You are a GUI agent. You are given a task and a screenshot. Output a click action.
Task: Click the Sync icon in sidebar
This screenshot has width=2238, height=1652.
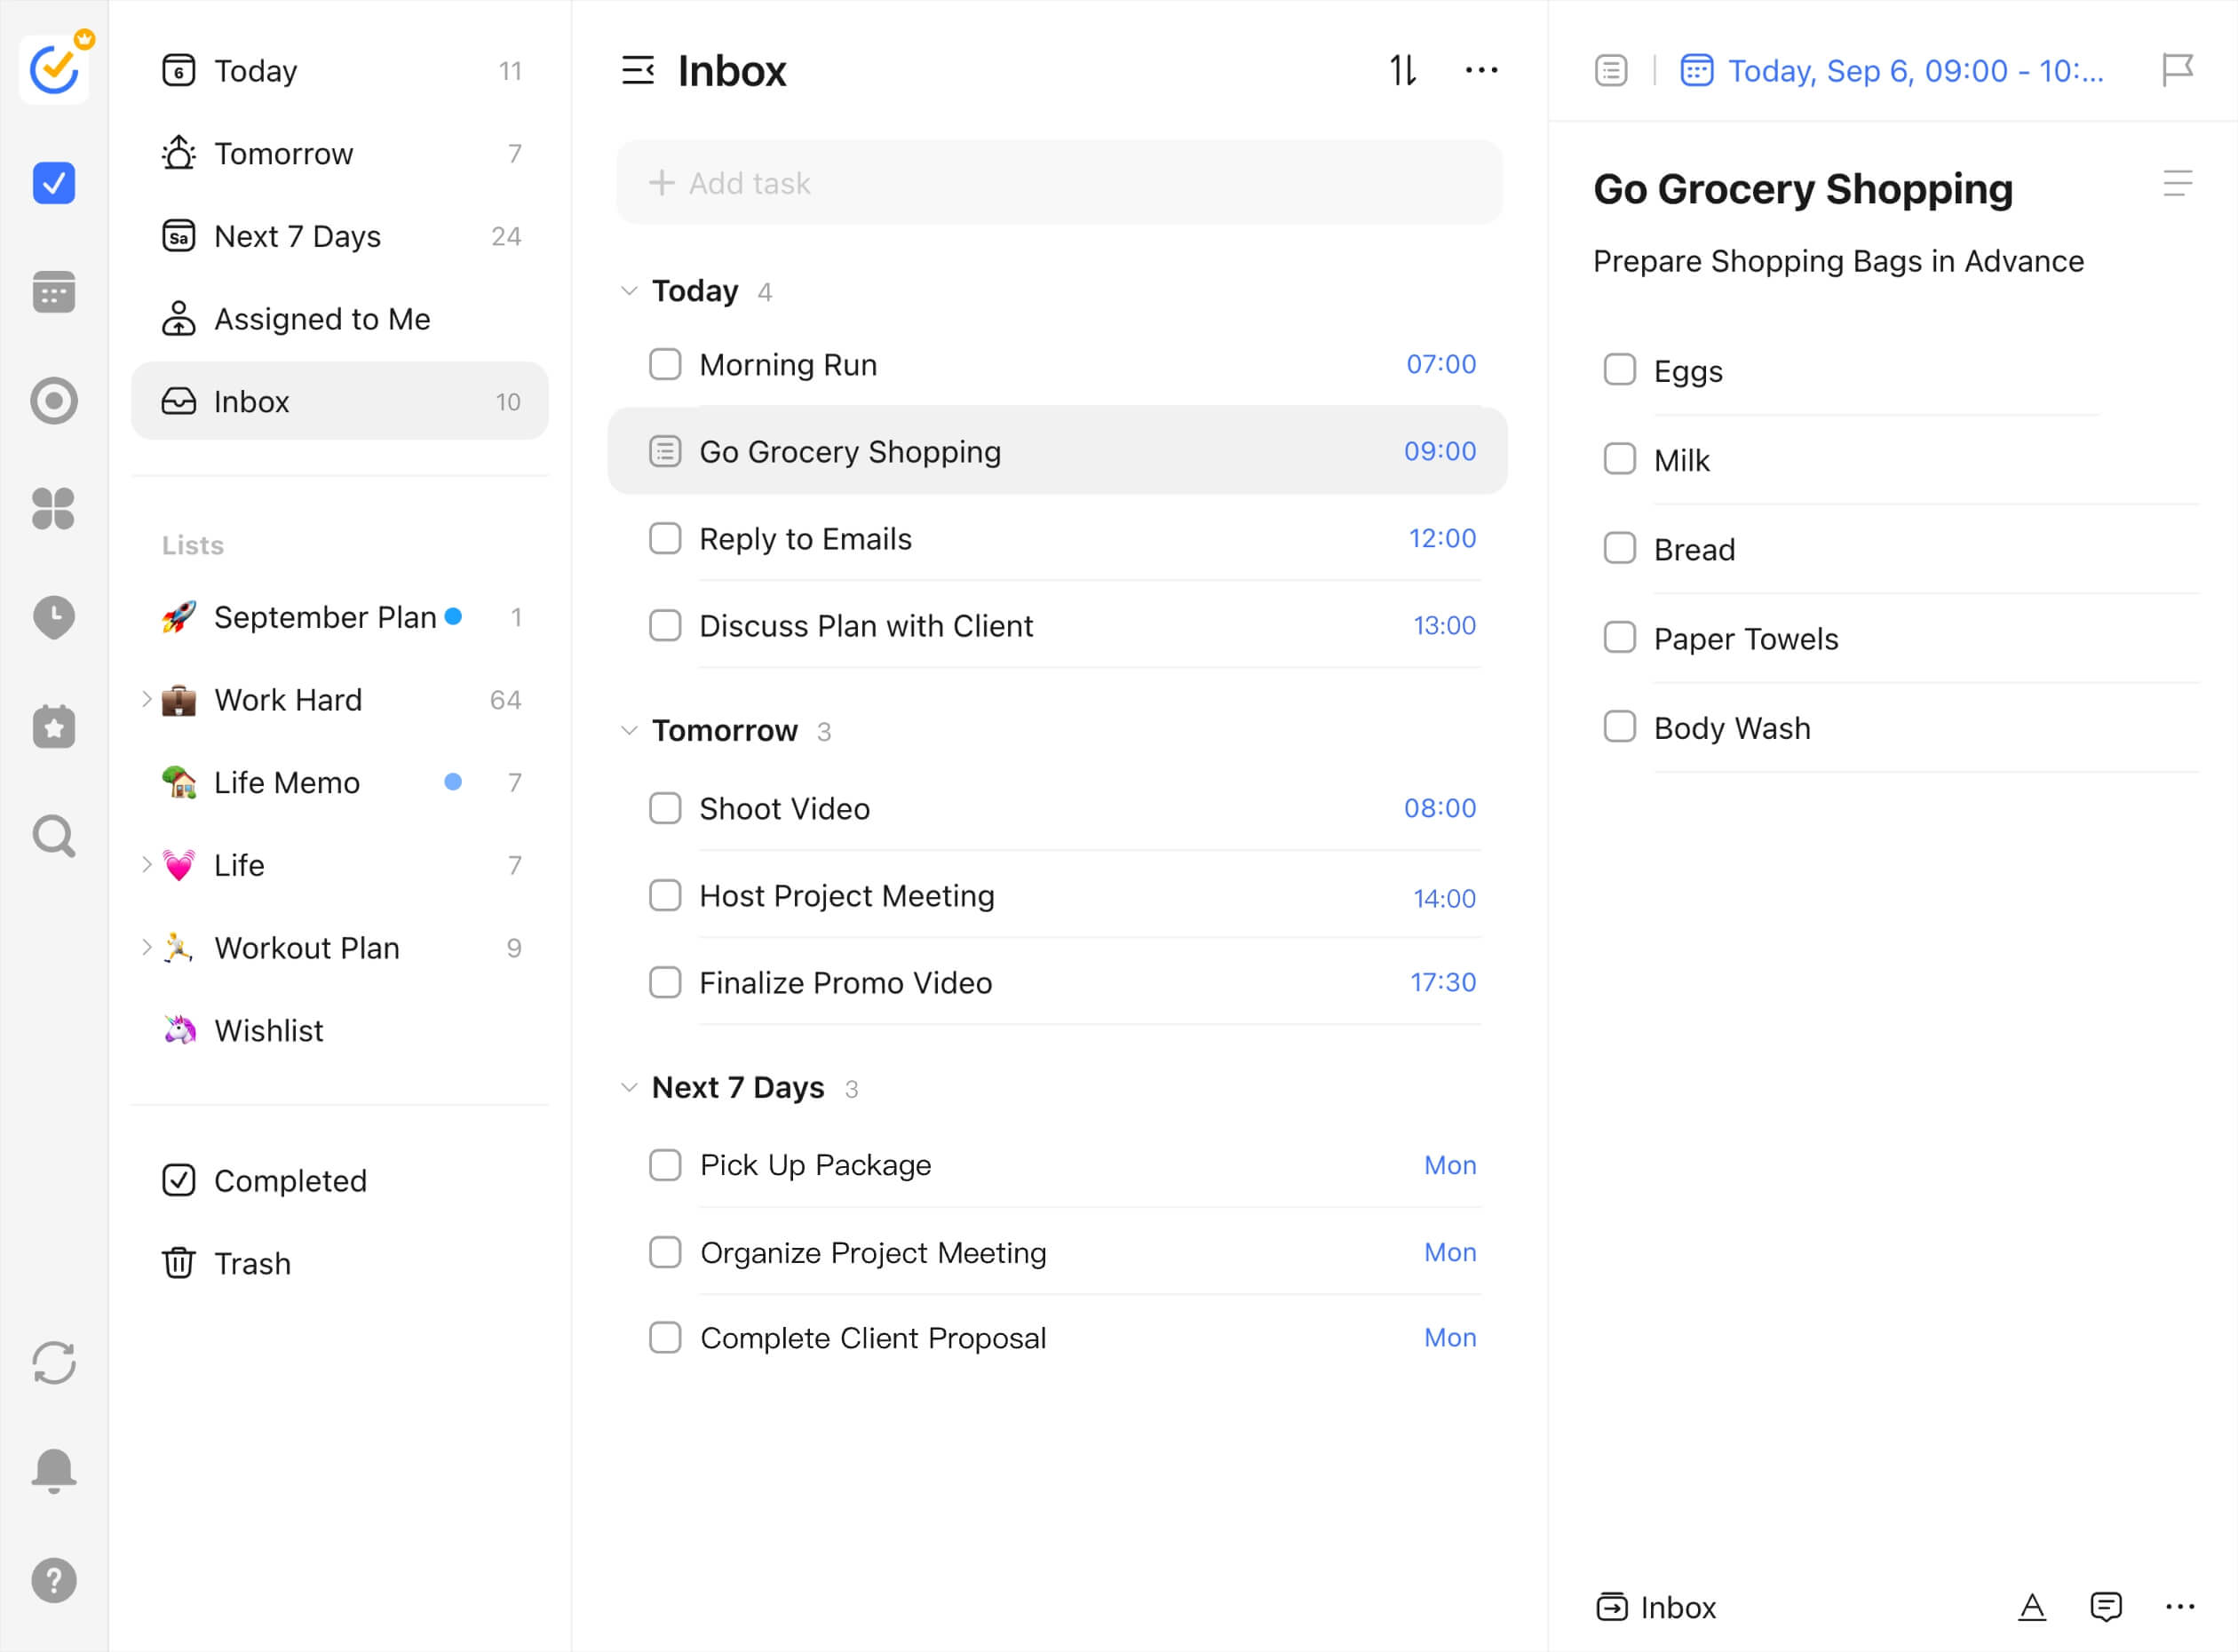tap(54, 1362)
